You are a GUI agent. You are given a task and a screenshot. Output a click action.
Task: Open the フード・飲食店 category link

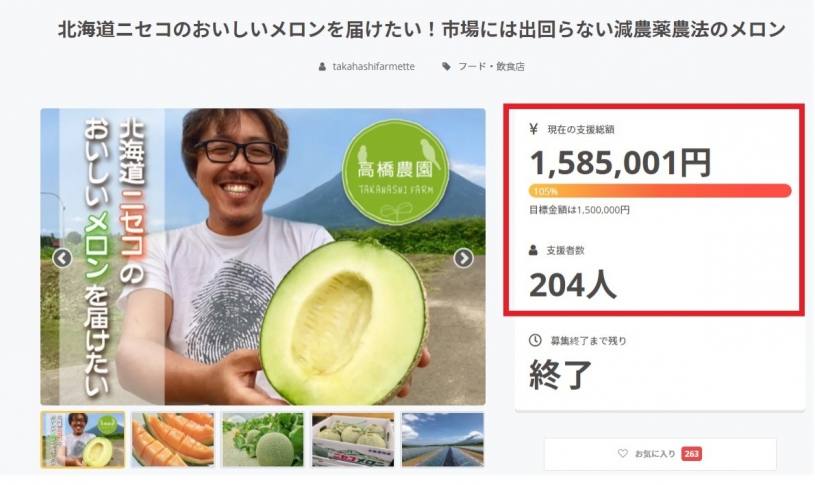491,67
